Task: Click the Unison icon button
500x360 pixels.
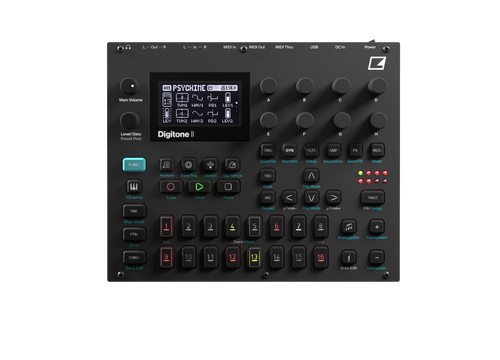Action: pos(210,164)
